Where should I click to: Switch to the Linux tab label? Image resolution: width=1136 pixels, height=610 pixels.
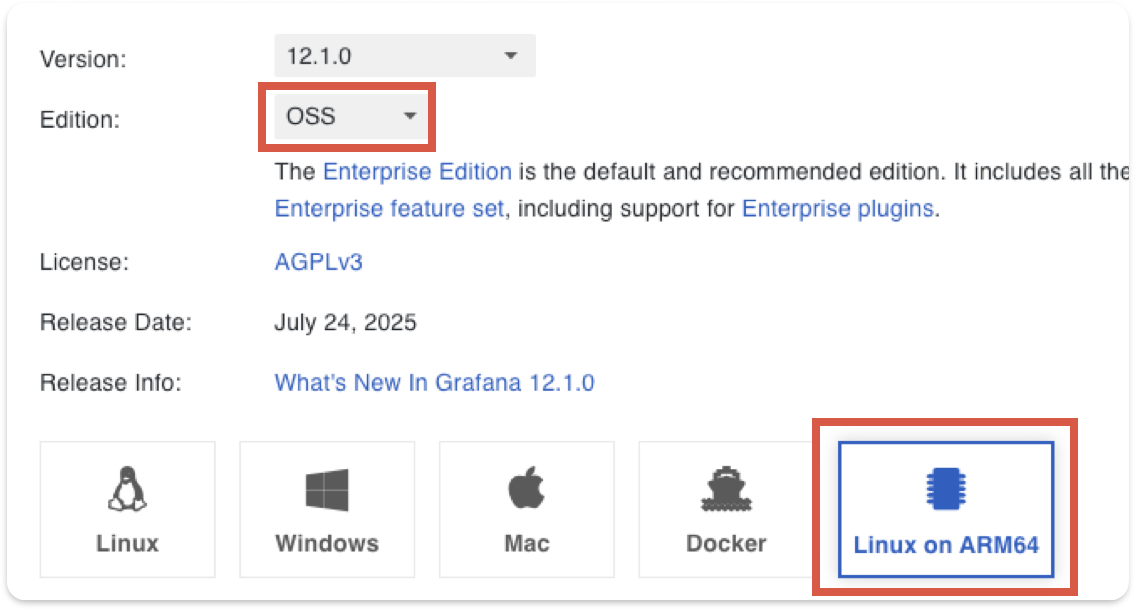pyautogui.click(x=127, y=543)
